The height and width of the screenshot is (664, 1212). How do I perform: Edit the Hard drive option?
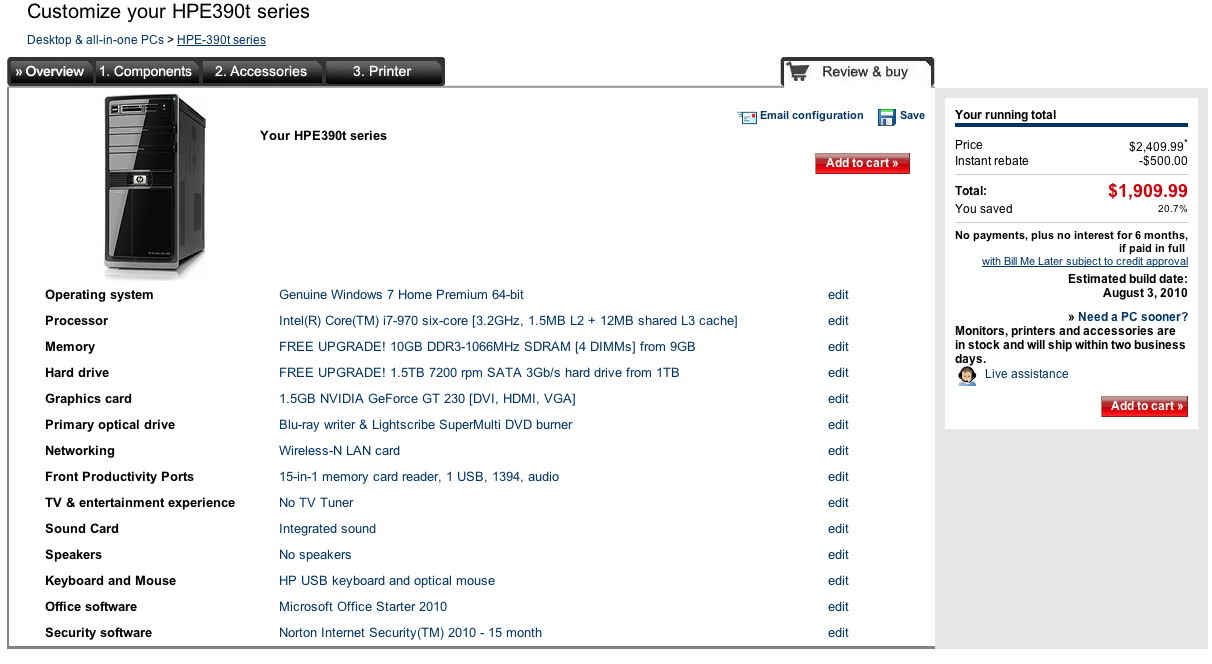pyautogui.click(x=838, y=373)
